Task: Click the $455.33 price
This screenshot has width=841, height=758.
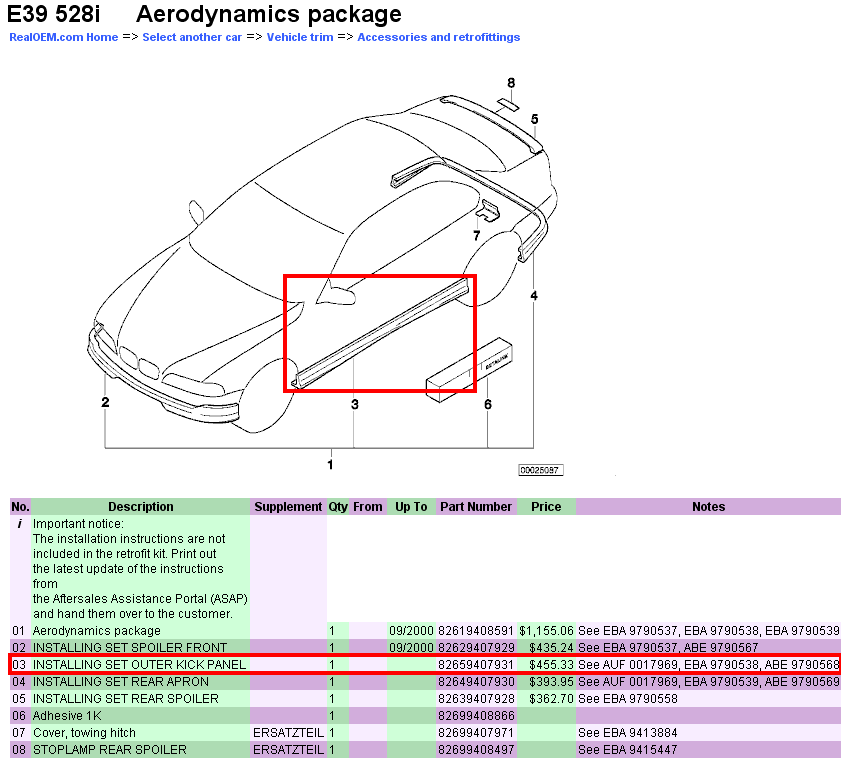Action: [551, 665]
